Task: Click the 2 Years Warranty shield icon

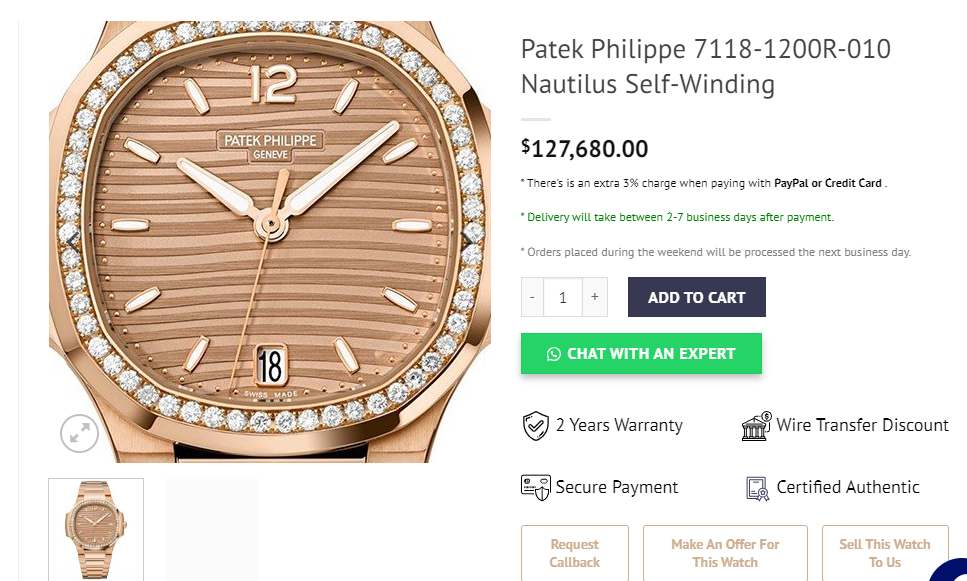Action: (536, 426)
